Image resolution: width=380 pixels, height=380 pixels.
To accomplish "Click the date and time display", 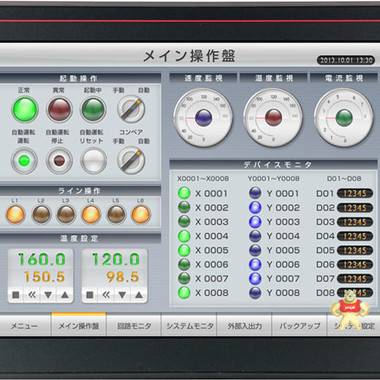I will [x=346, y=60].
